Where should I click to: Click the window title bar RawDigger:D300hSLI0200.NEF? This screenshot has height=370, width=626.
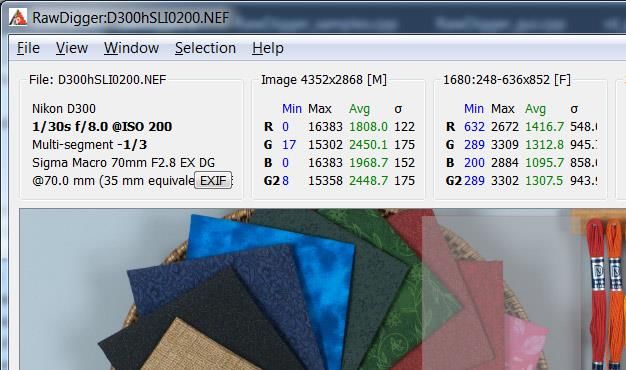click(131, 18)
